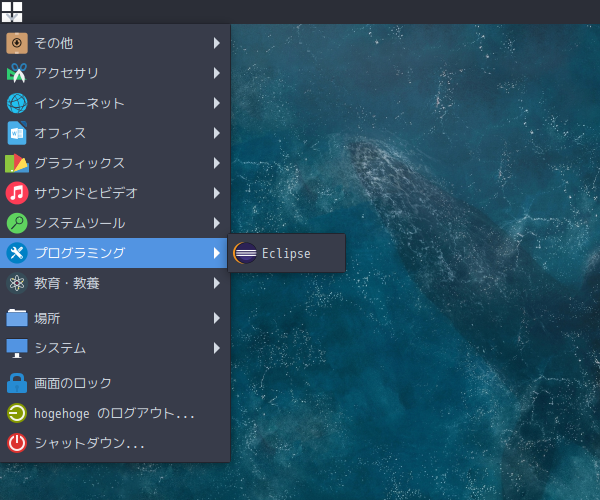Open the 場所 menu entry
The image size is (600, 500).
[114, 318]
